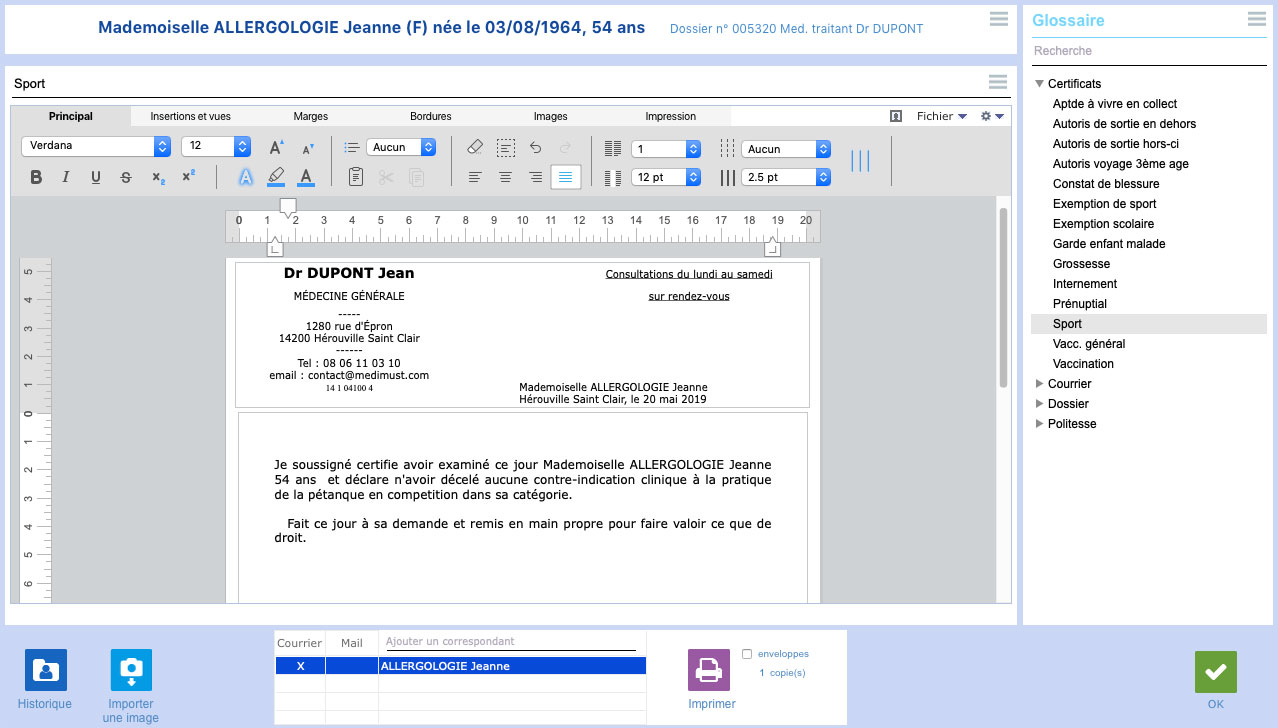Click the underline button
1278x728 pixels.
coord(96,178)
